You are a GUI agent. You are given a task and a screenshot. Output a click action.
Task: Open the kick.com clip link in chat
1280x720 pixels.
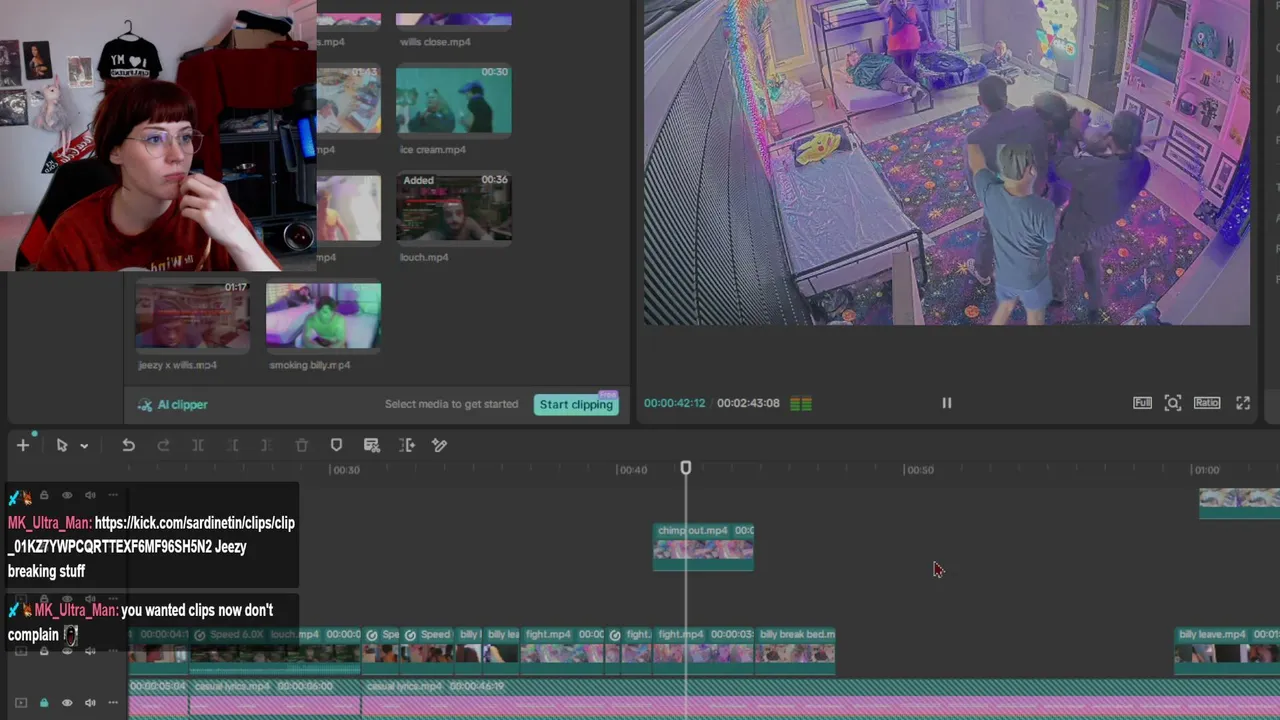151,535
